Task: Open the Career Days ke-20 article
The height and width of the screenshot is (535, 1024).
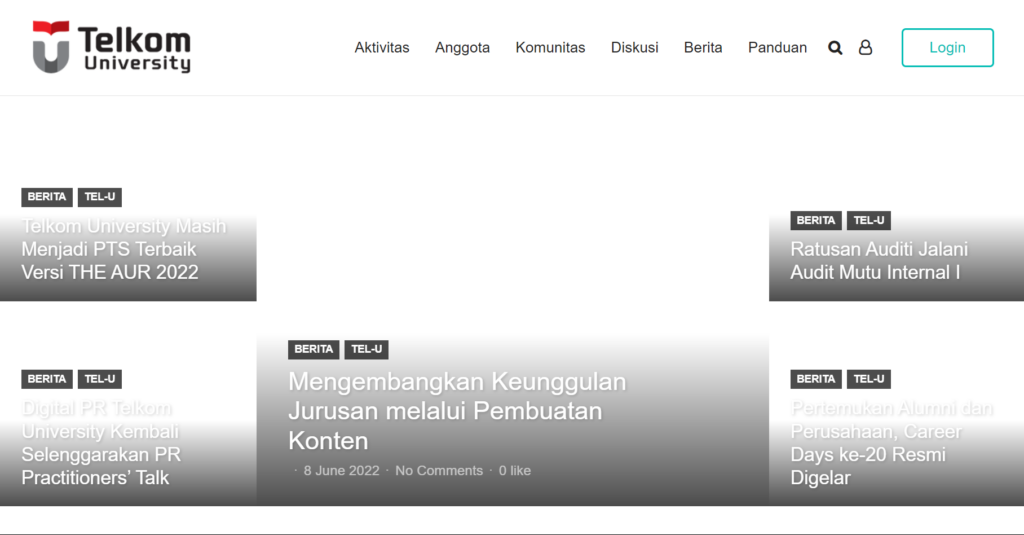Action: 891,443
